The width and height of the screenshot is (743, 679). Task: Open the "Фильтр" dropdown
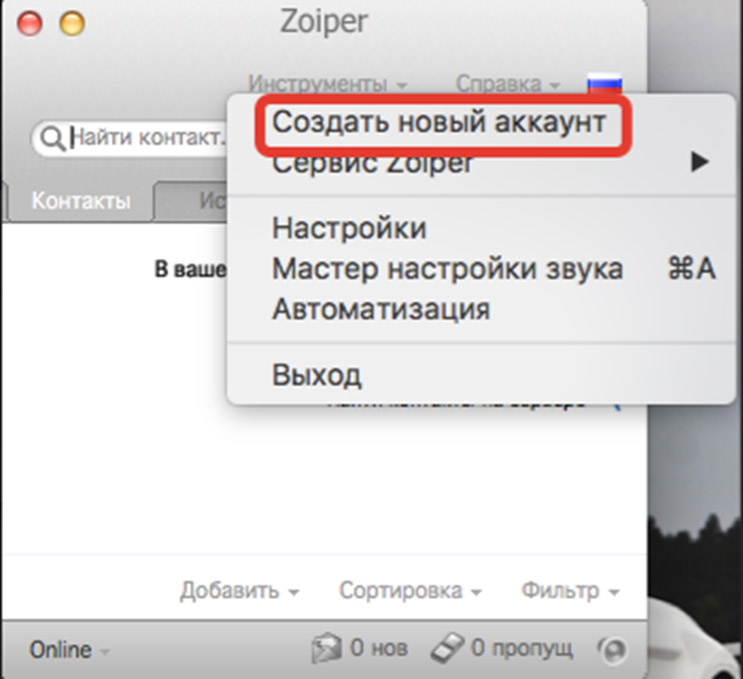(571, 591)
